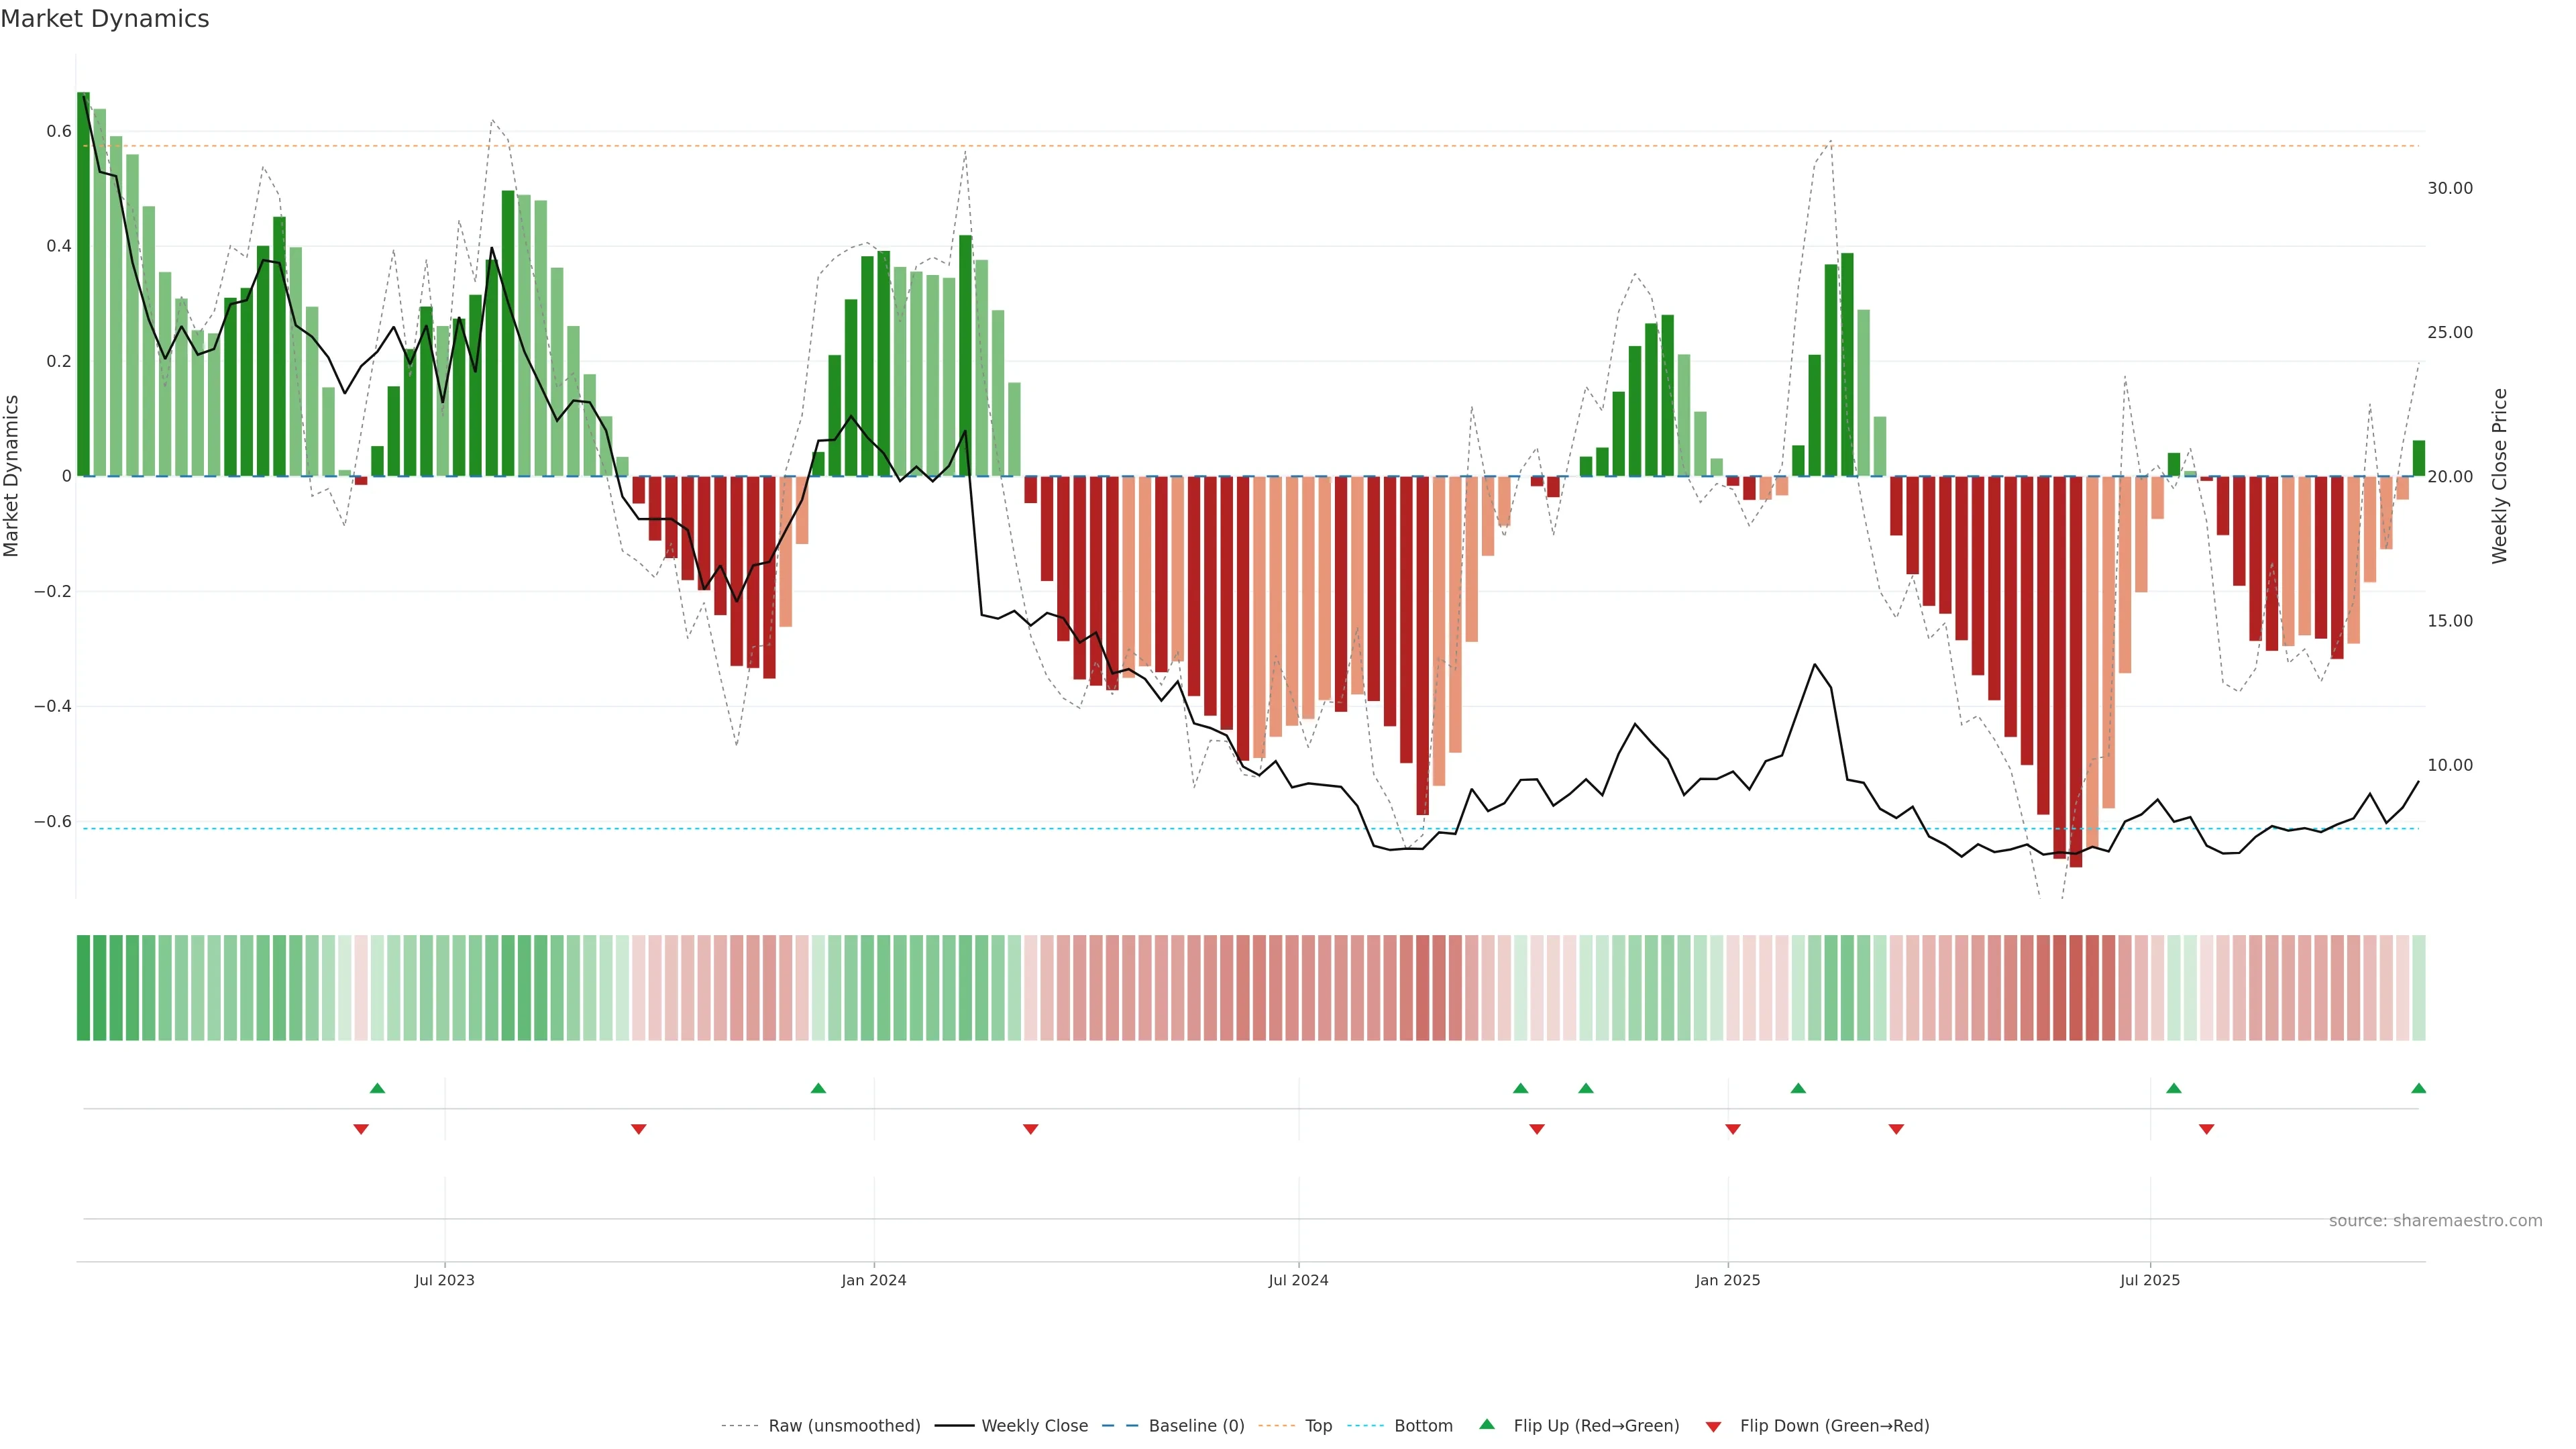2576x1449 pixels.
Task: Click the Flip Up triangle icon in legend
Action: click(1487, 1424)
